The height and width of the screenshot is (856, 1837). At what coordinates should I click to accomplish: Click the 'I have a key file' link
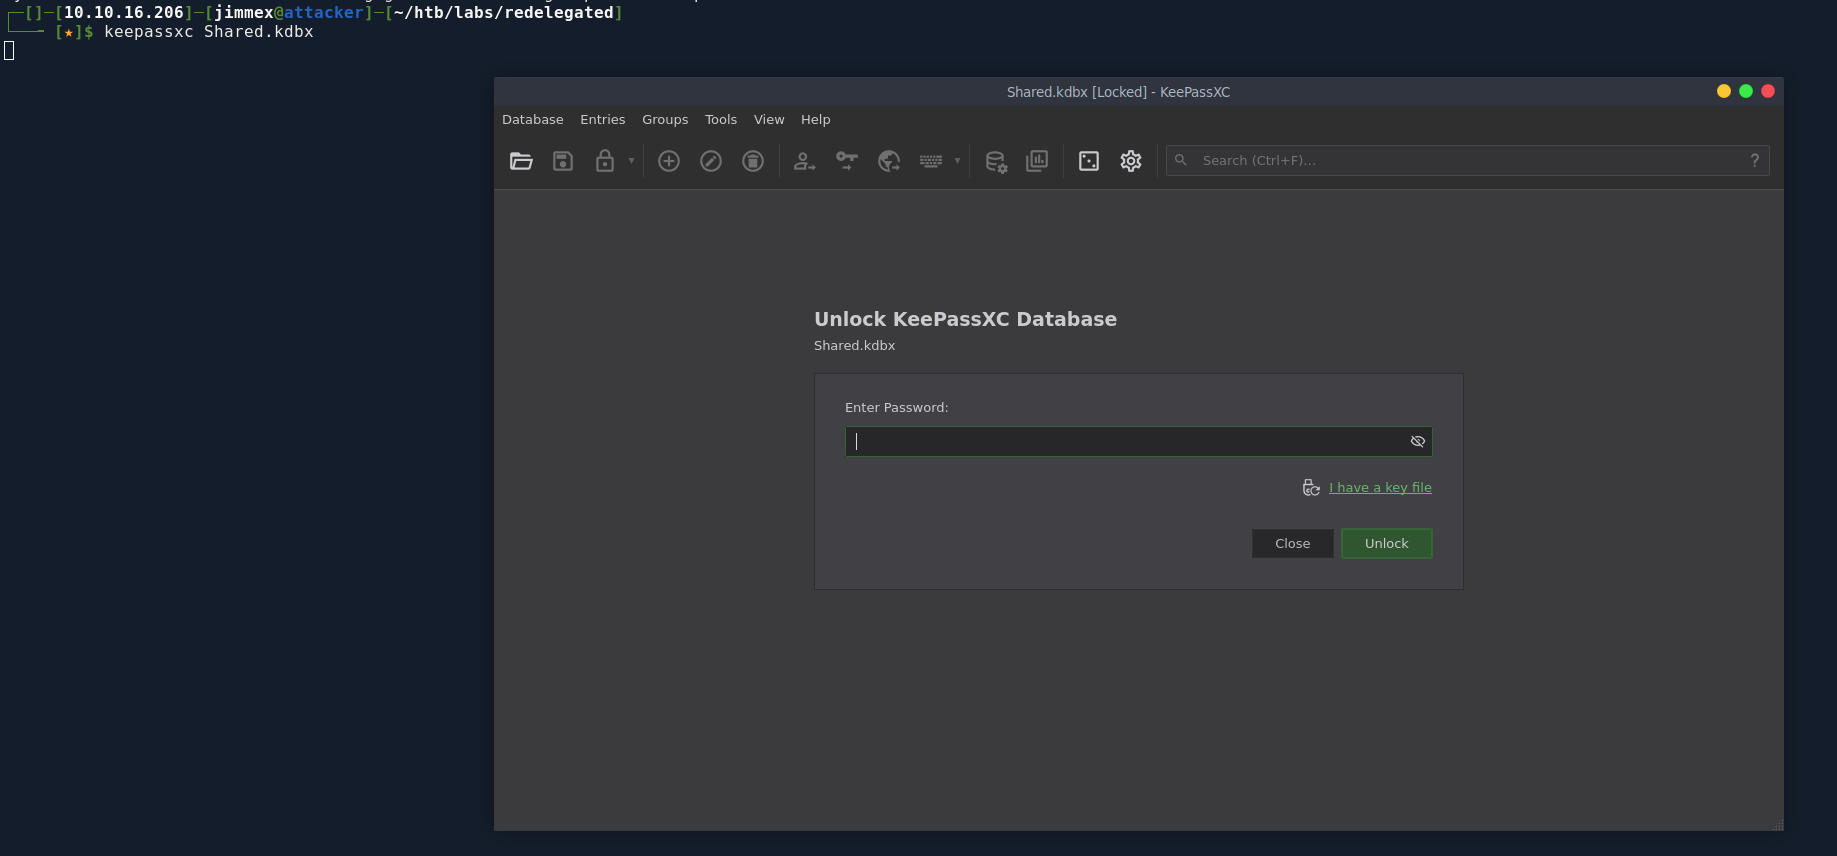[x=1380, y=488]
